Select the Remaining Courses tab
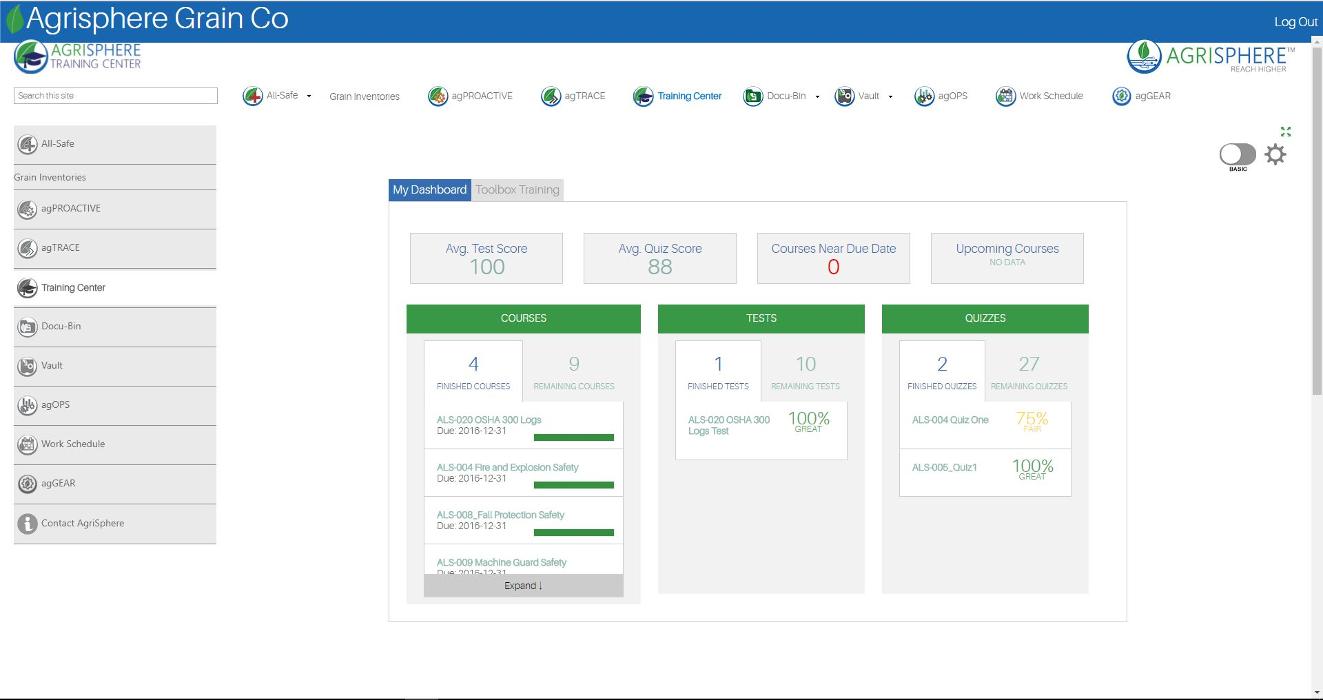The image size is (1323, 700). (574, 371)
